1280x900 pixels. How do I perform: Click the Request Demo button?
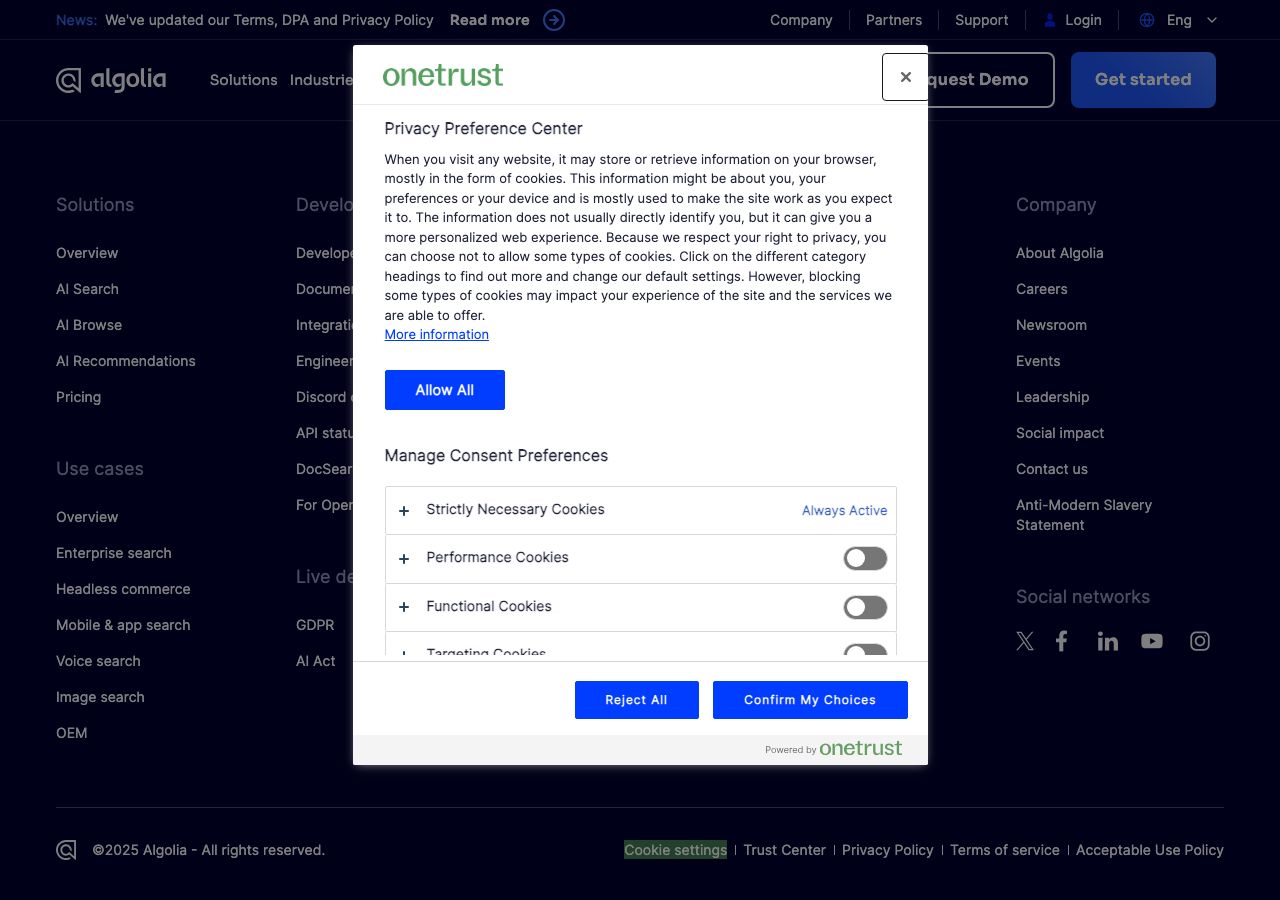(x=990, y=80)
